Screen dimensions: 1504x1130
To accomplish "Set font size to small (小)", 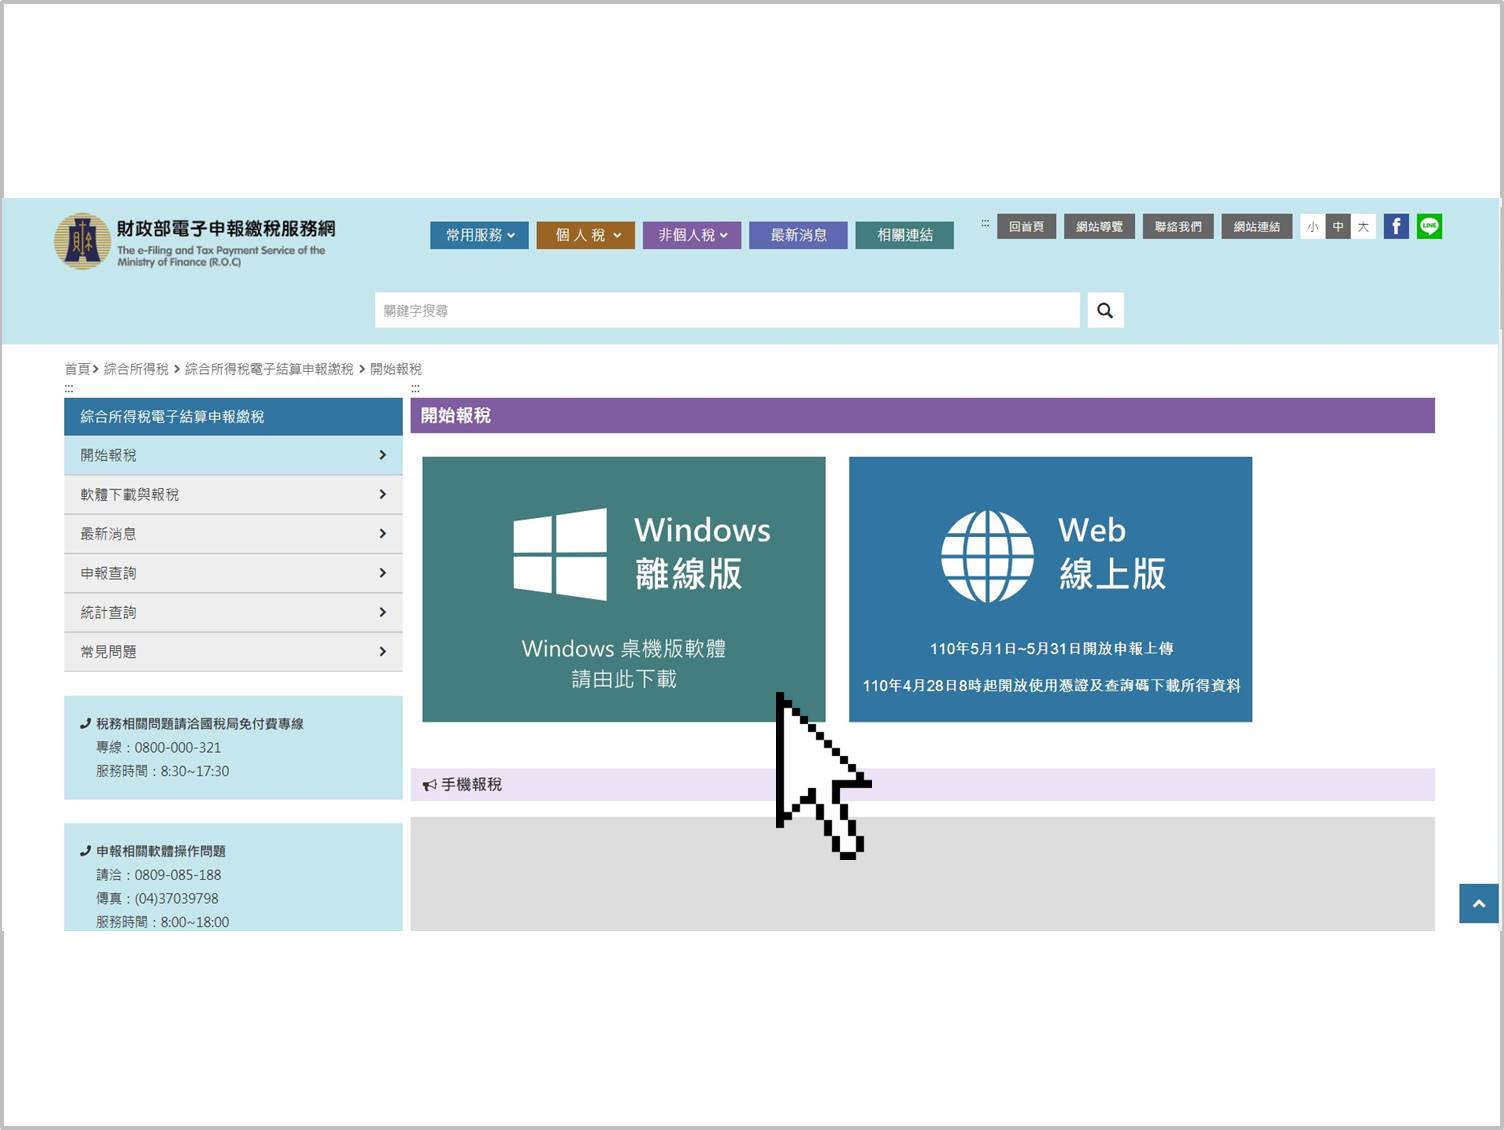I will [1313, 227].
